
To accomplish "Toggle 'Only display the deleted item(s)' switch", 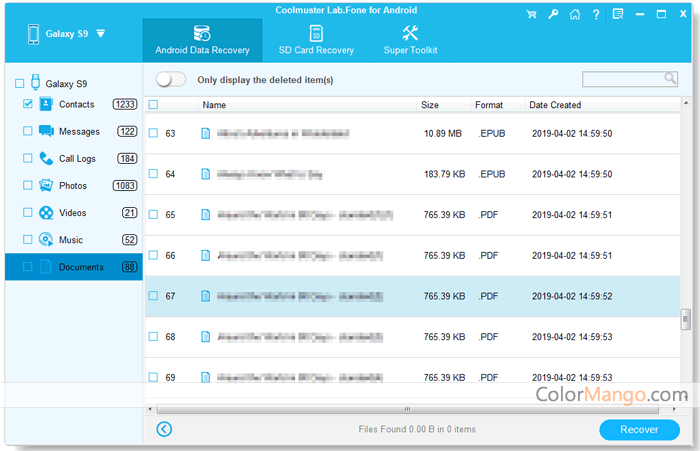I will 172,79.
